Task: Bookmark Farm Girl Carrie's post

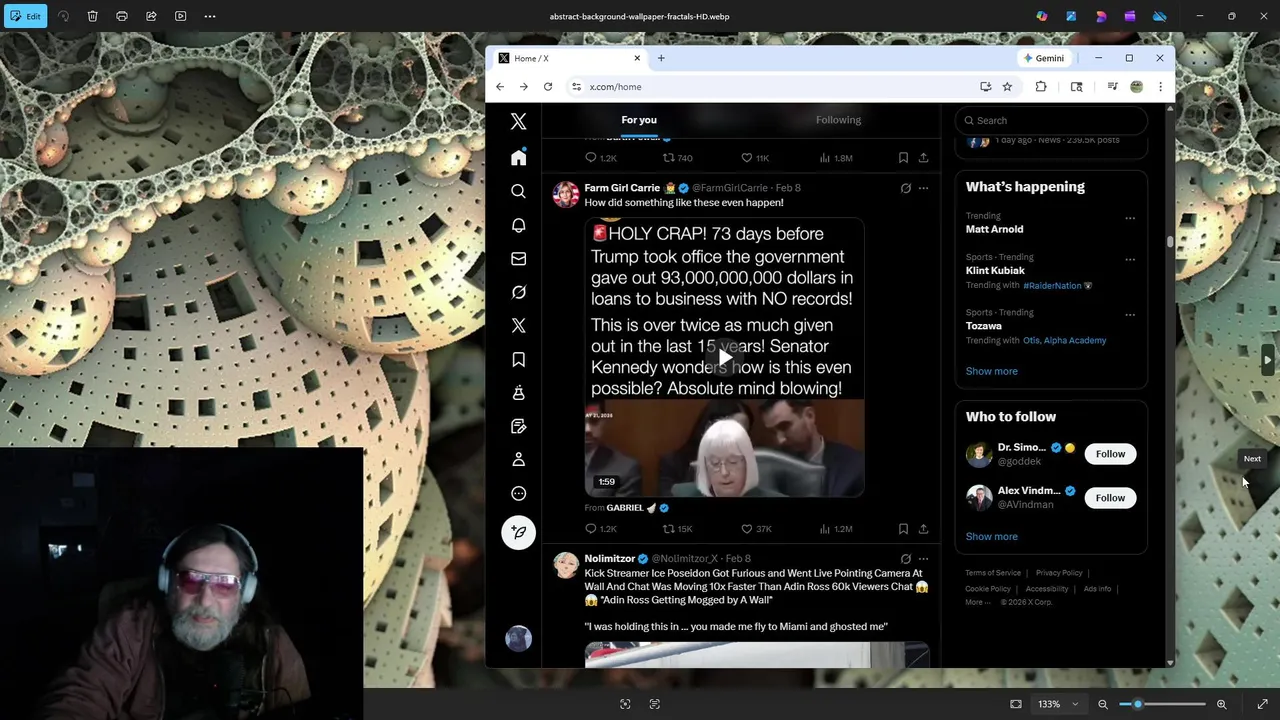Action: (903, 529)
